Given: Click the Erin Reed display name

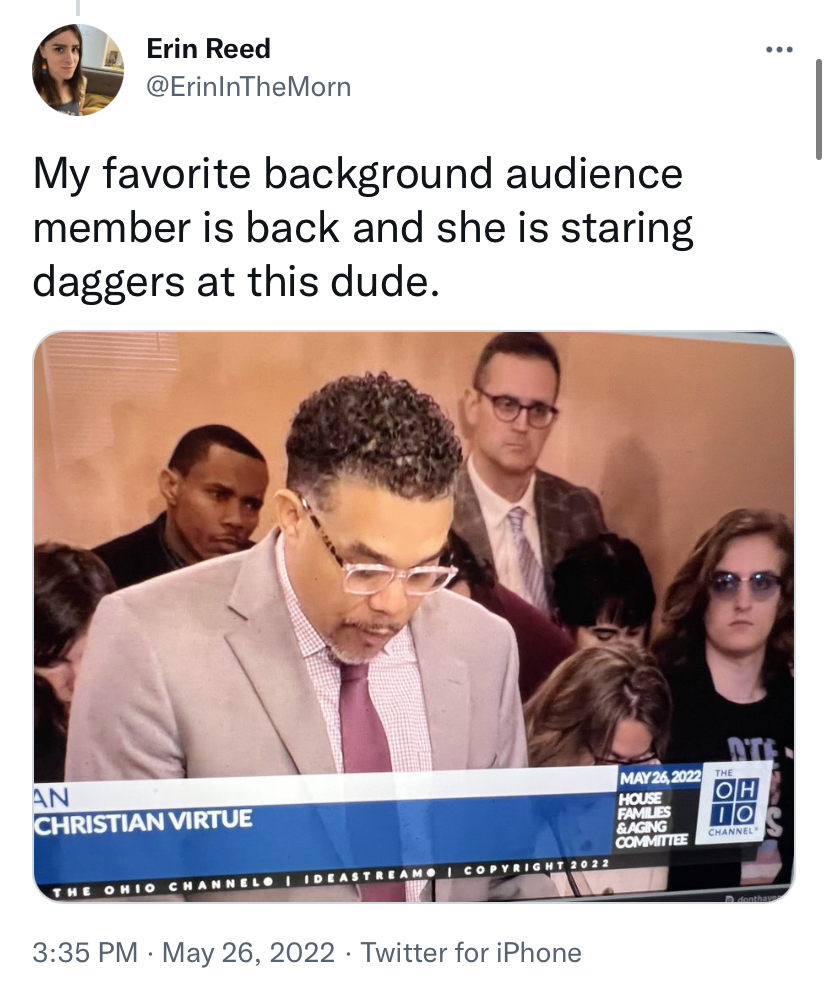Looking at the screenshot, I should [x=208, y=49].
